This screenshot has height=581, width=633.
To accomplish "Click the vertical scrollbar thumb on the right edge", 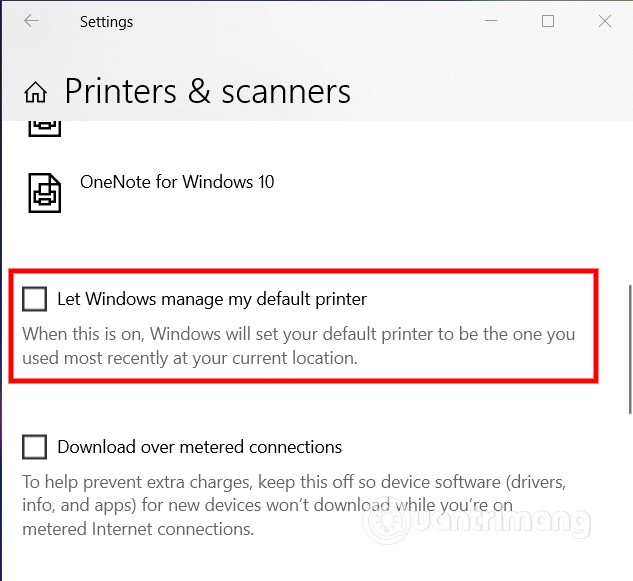I will point(630,349).
